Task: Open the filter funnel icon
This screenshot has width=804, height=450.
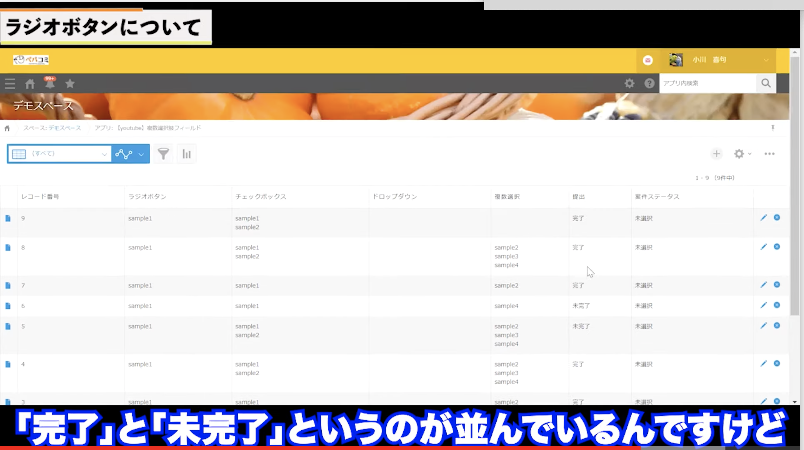Action: pos(162,154)
